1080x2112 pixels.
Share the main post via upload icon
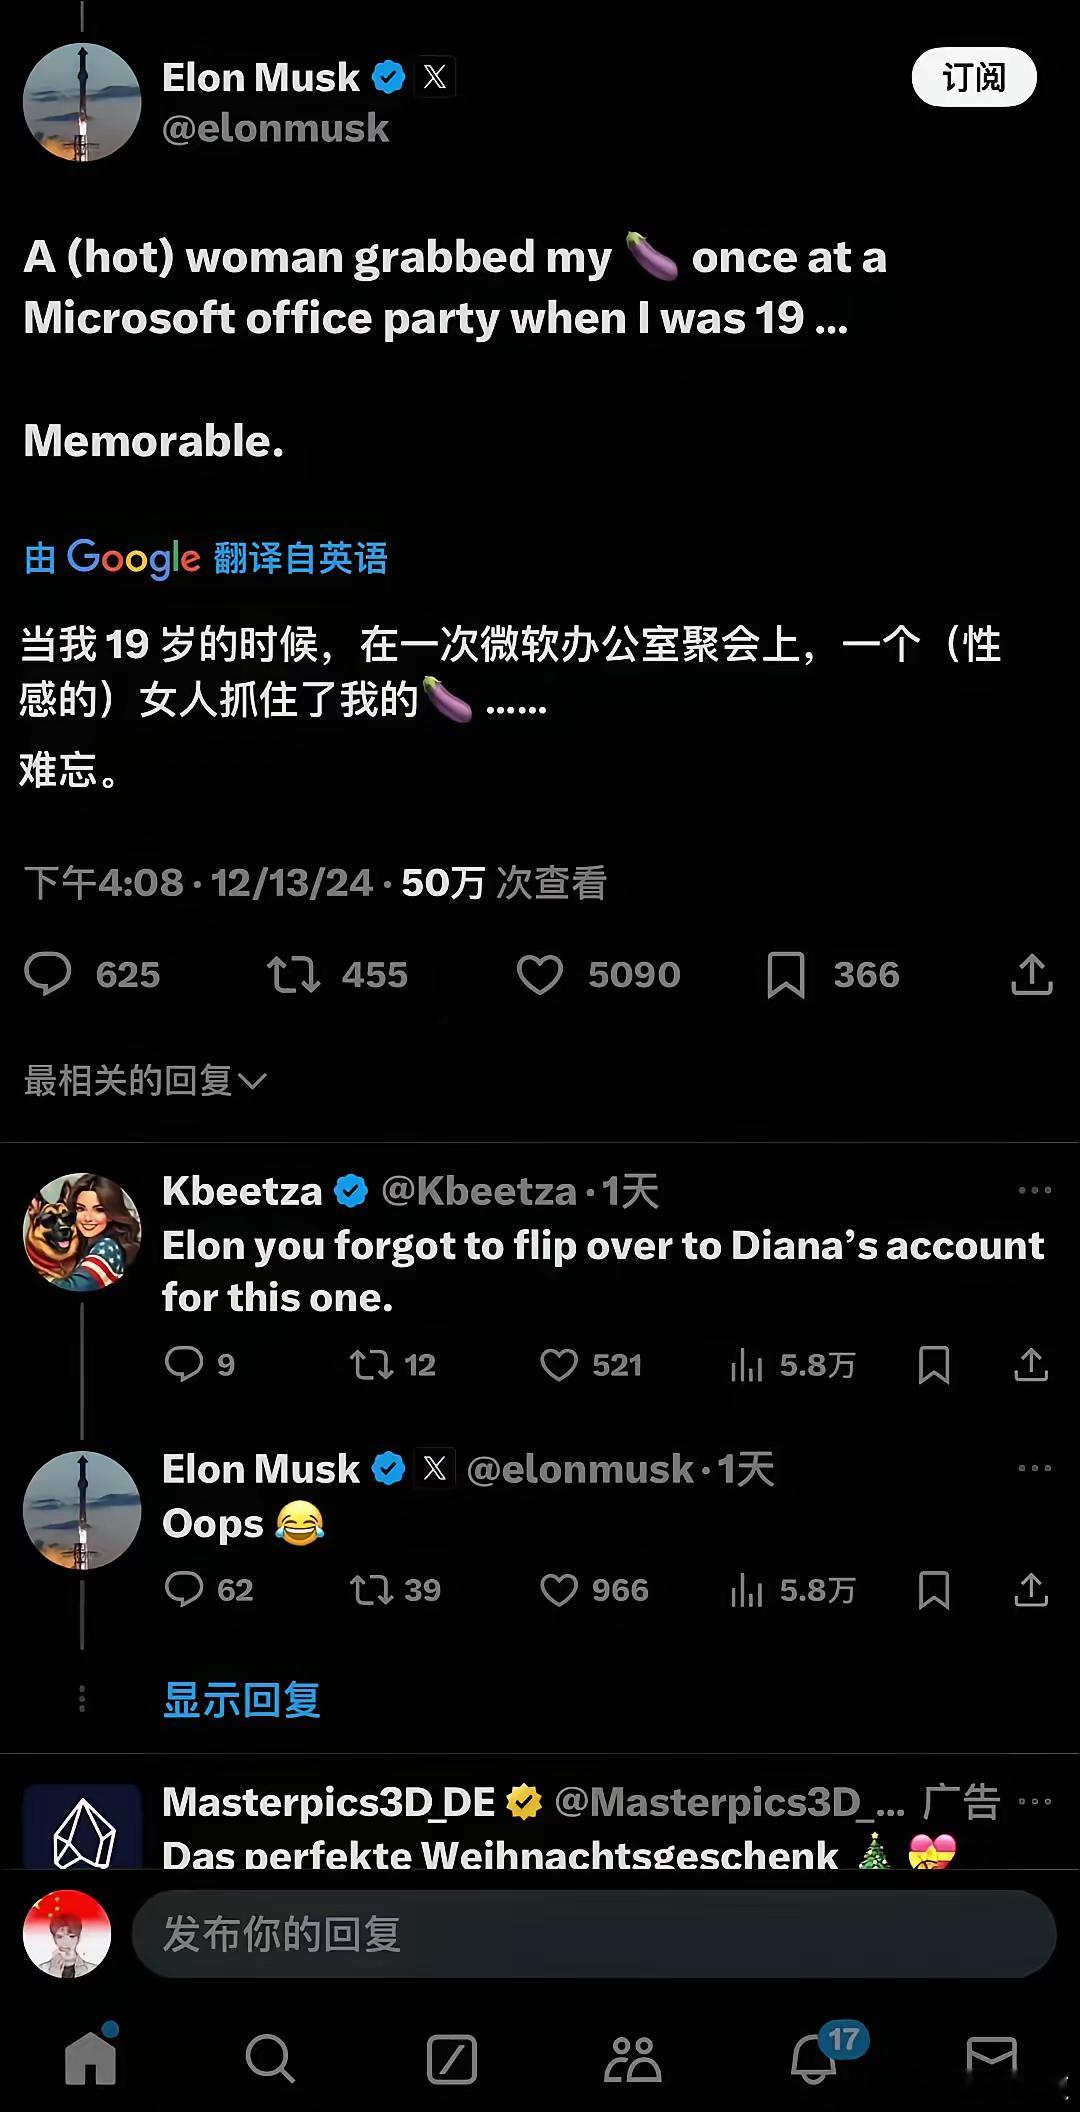tap(1032, 975)
